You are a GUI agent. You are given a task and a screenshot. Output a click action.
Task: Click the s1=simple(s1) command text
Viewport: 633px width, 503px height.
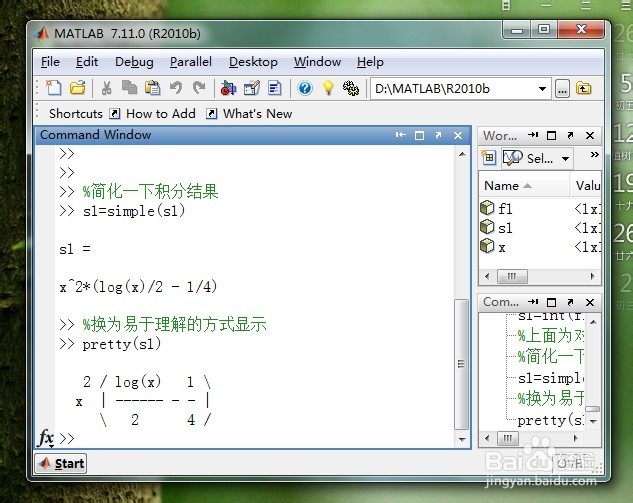[x=134, y=211]
